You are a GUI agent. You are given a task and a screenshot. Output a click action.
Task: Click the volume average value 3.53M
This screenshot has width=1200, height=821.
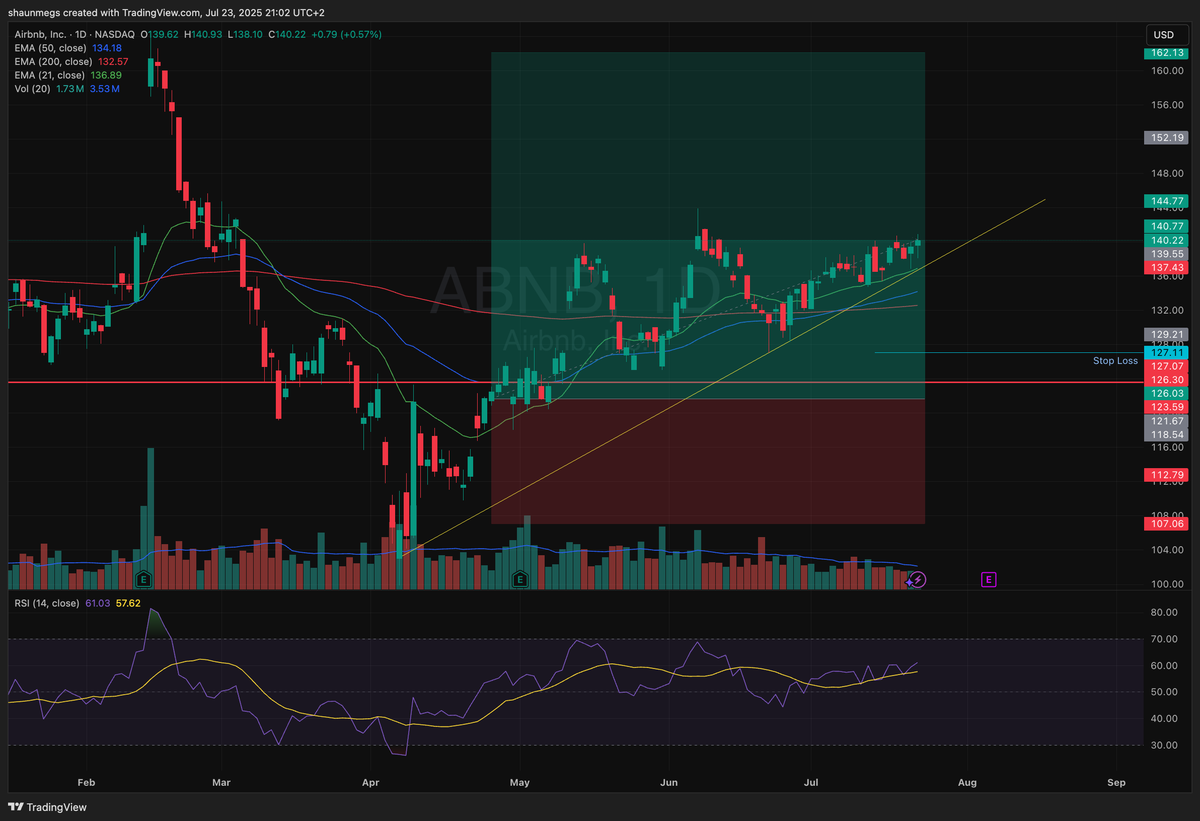pos(105,89)
